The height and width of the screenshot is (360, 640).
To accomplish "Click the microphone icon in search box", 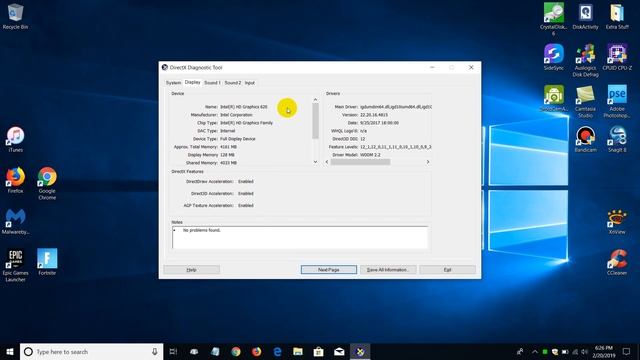I will pos(155,351).
